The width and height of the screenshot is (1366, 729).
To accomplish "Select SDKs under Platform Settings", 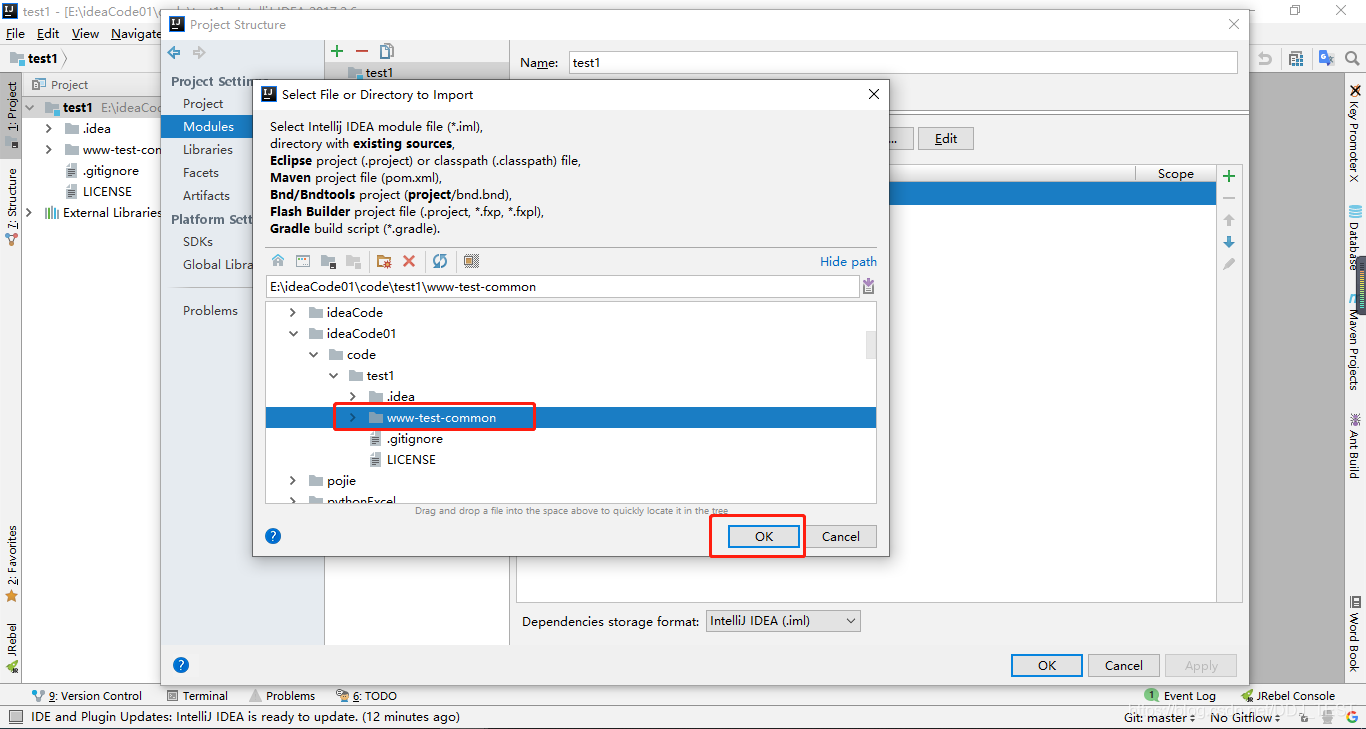I will click(x=198, y=242).
